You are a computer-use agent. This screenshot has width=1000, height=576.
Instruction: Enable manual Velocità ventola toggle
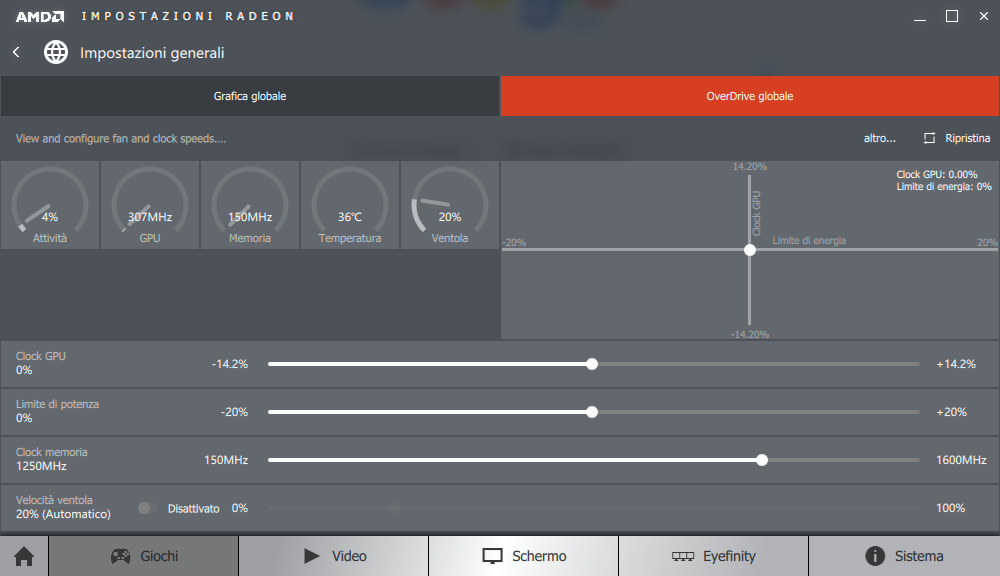point(147,508)
